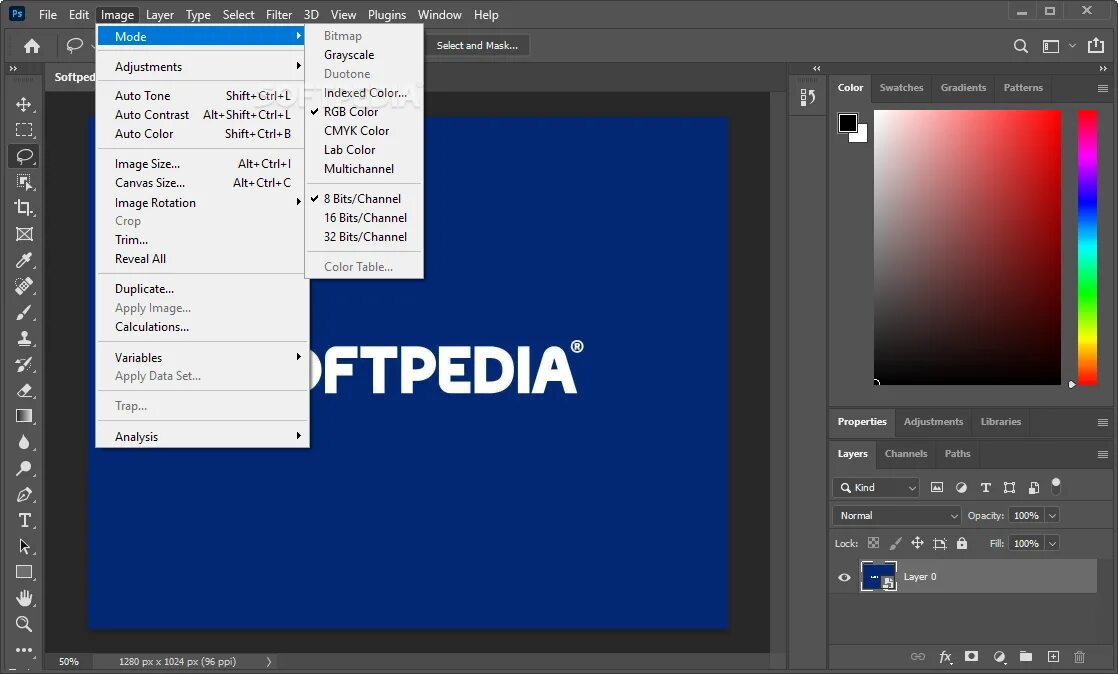The height and width of the screenshot is (674, 1118).
Task: Check the 32 Bits/Channel option
Action: coord(364,237)
